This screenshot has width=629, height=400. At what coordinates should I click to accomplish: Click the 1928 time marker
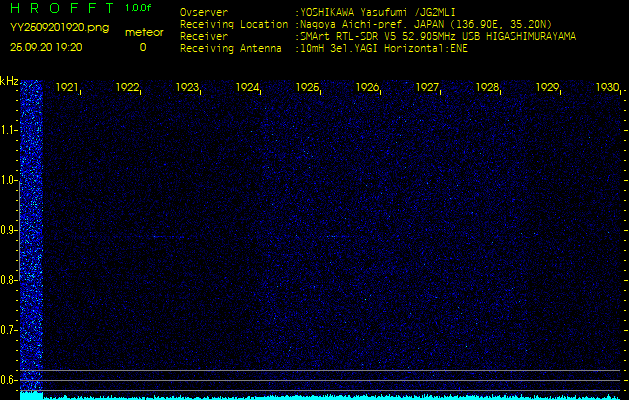tap(487, 87)
